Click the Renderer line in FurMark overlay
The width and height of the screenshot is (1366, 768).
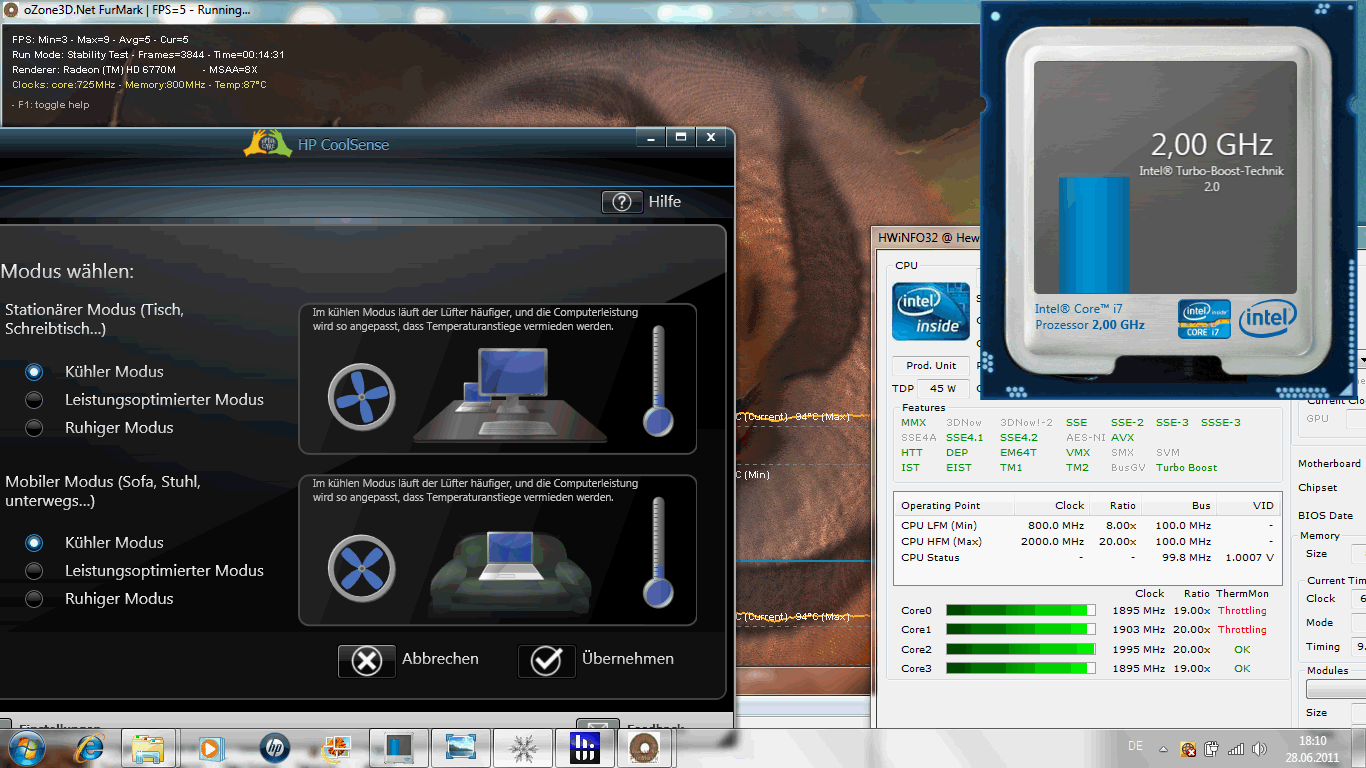click(x=135, y=70)
